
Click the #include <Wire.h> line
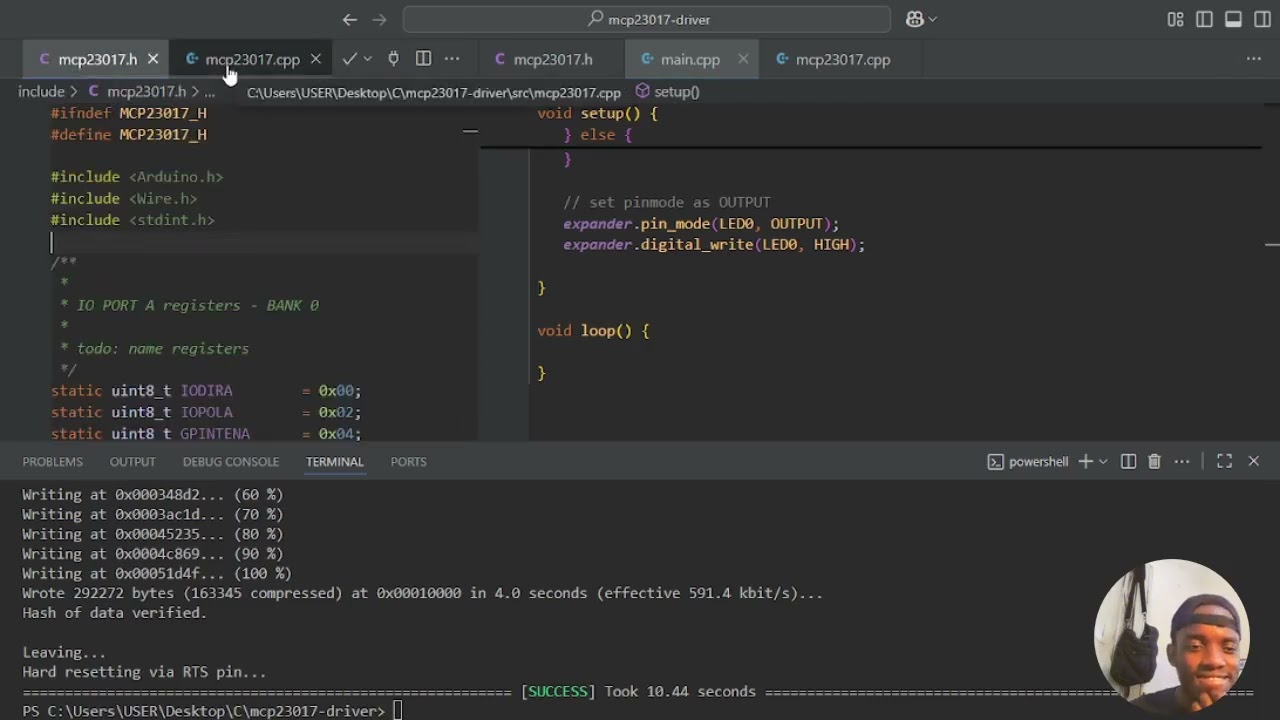(x=124, y=198)
